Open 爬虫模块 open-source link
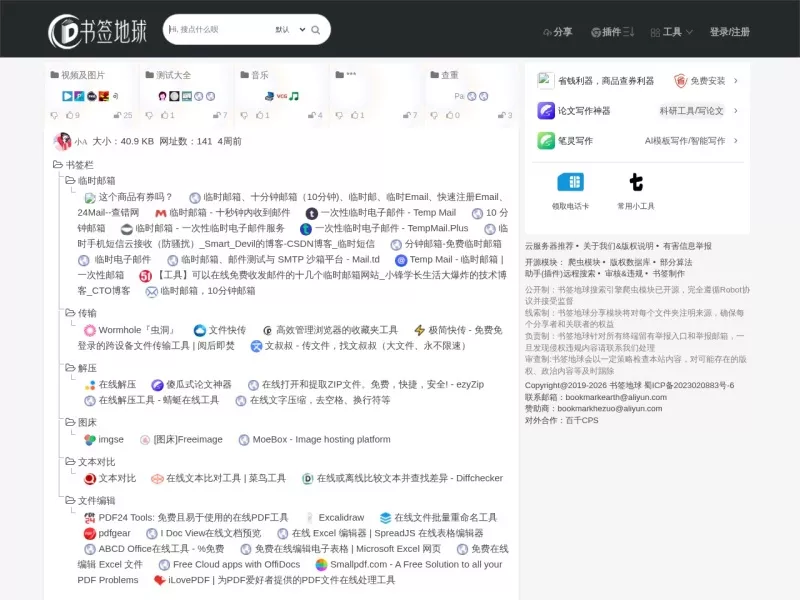Screen dimensions: 800x600 click(x=584, y=262)
